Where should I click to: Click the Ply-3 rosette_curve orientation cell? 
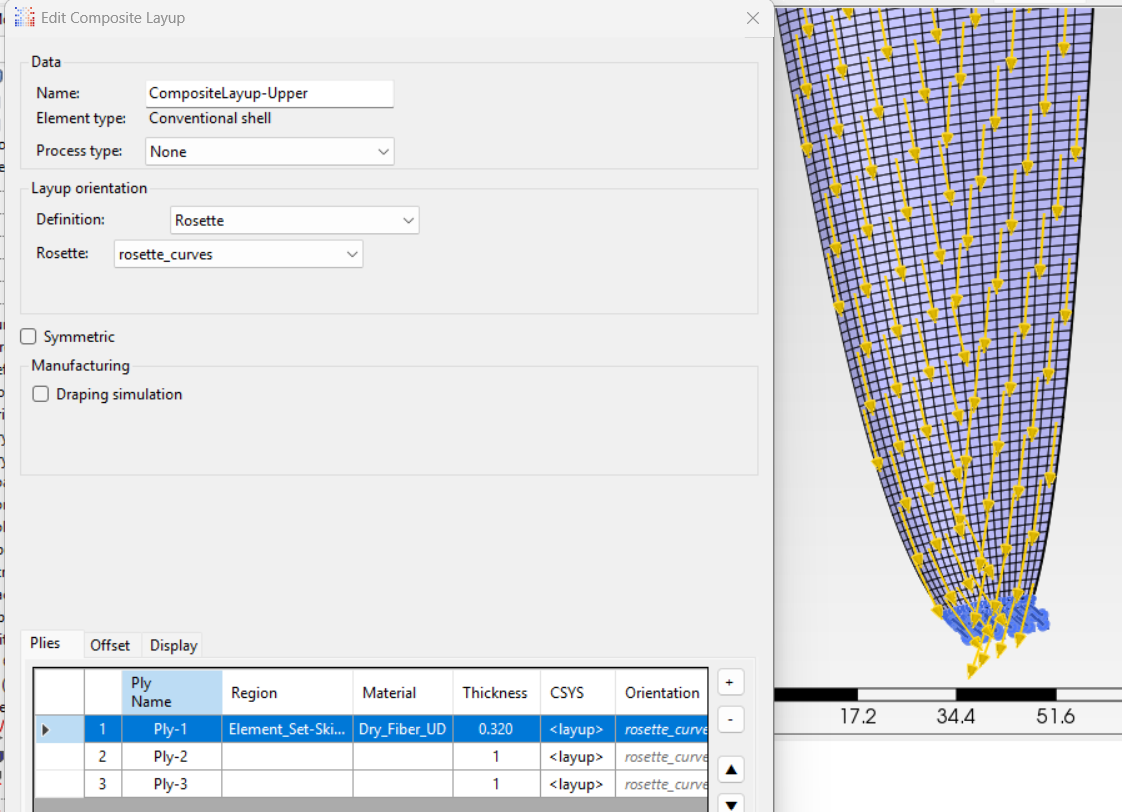pyautogui.click(x=662, y=784)
